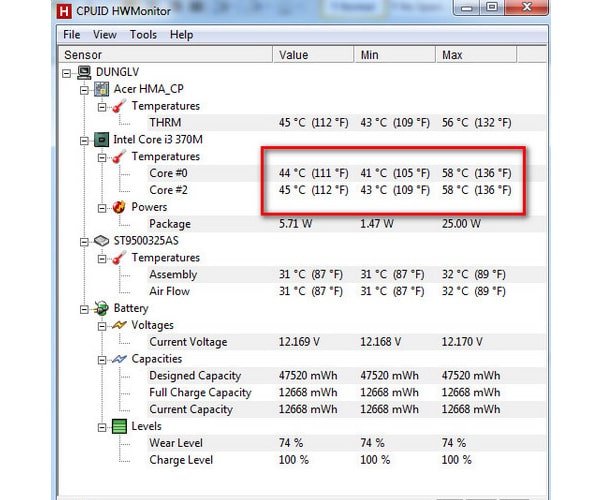Click the Value column header

click(x=313, y=55)
